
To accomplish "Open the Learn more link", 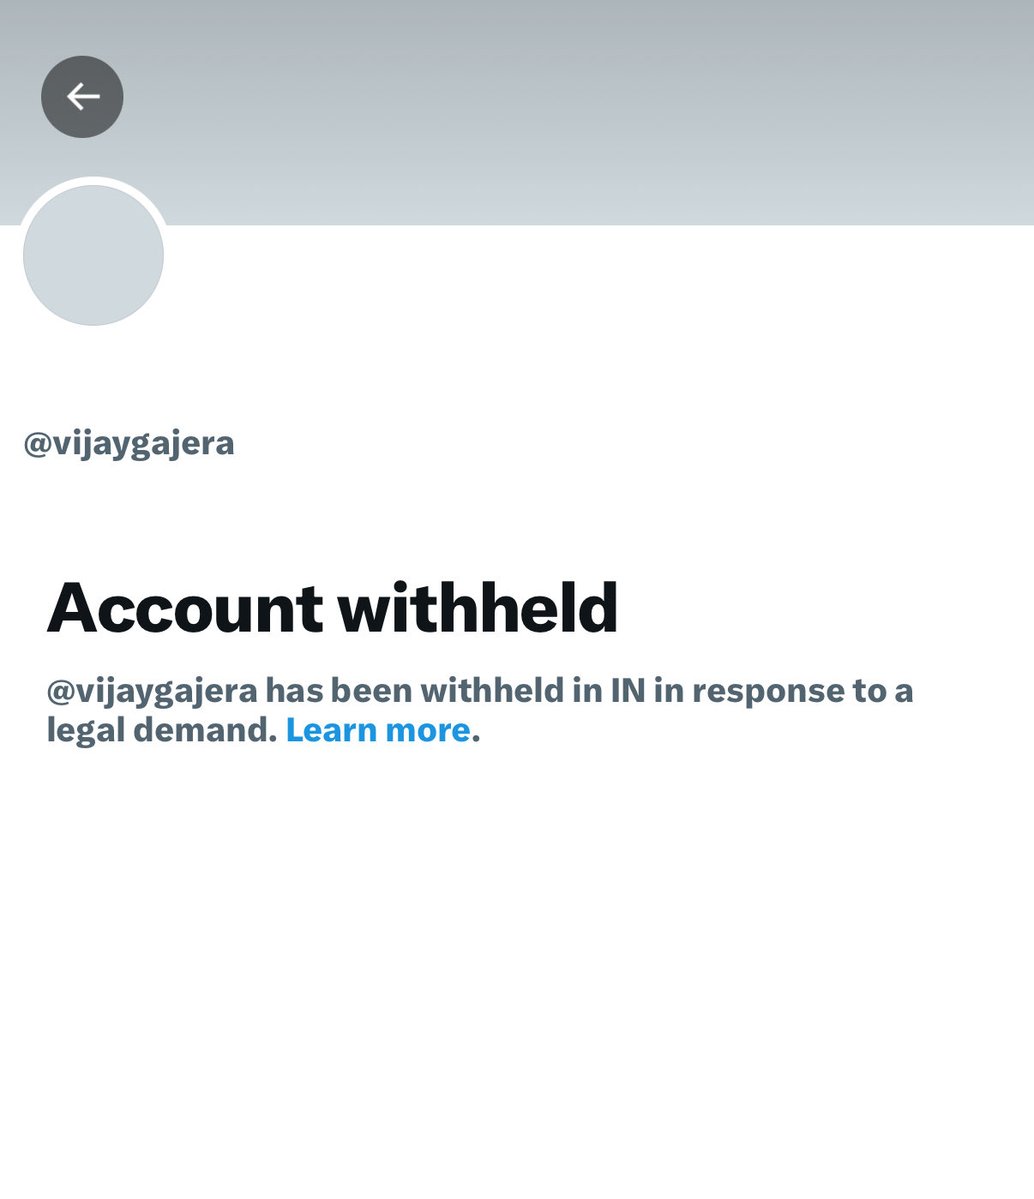I will coord(378,730).
